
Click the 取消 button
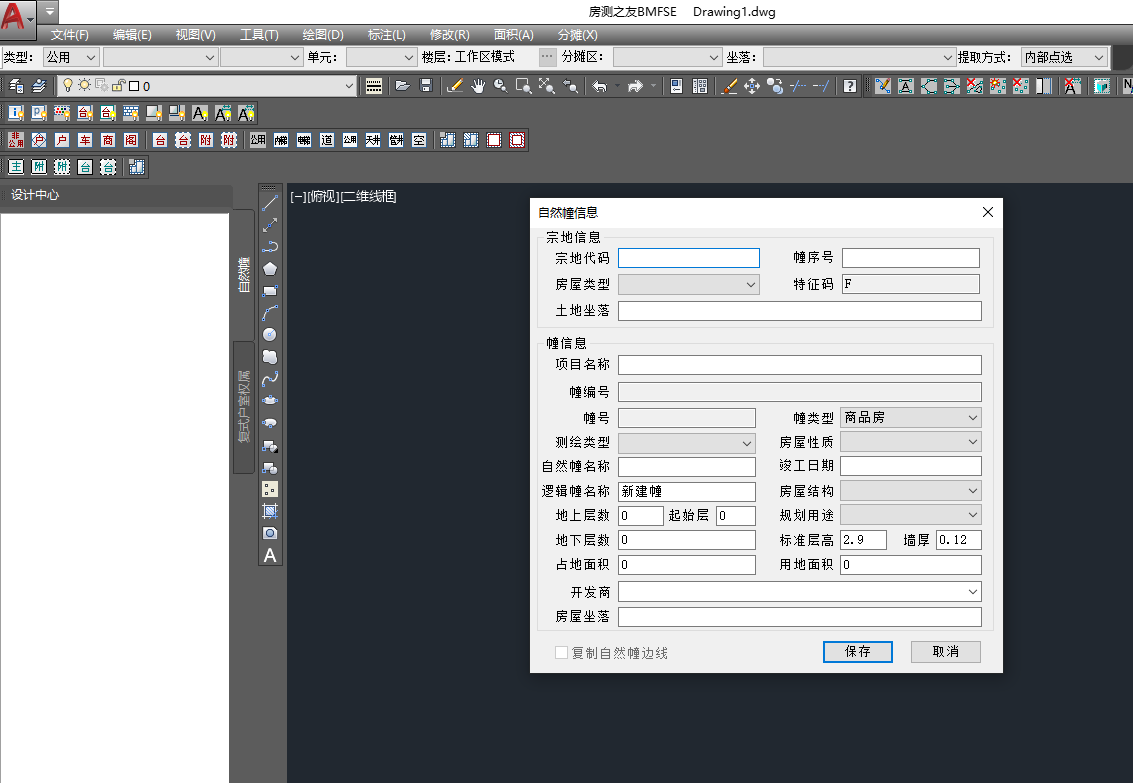[946, 652]
